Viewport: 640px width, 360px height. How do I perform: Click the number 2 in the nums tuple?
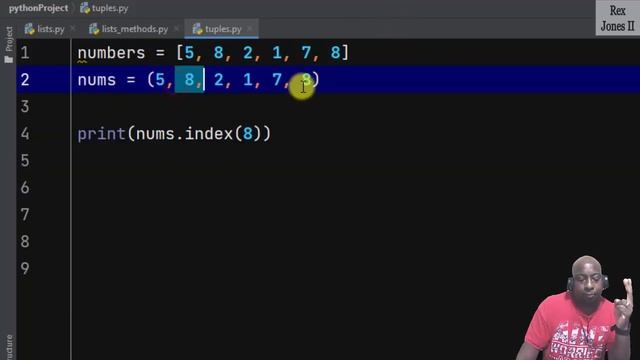[218, 80]
